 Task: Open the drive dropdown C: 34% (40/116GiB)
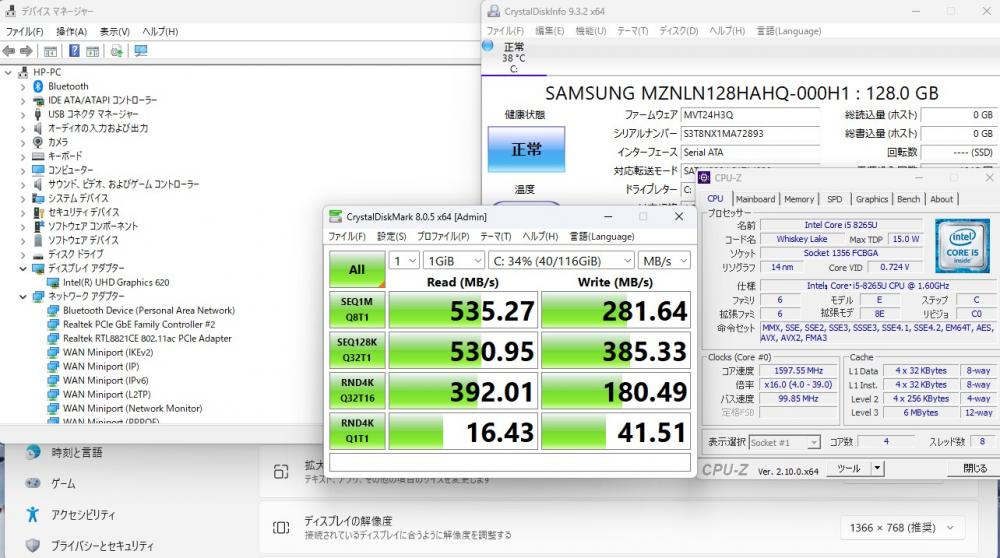pos(561,261)
